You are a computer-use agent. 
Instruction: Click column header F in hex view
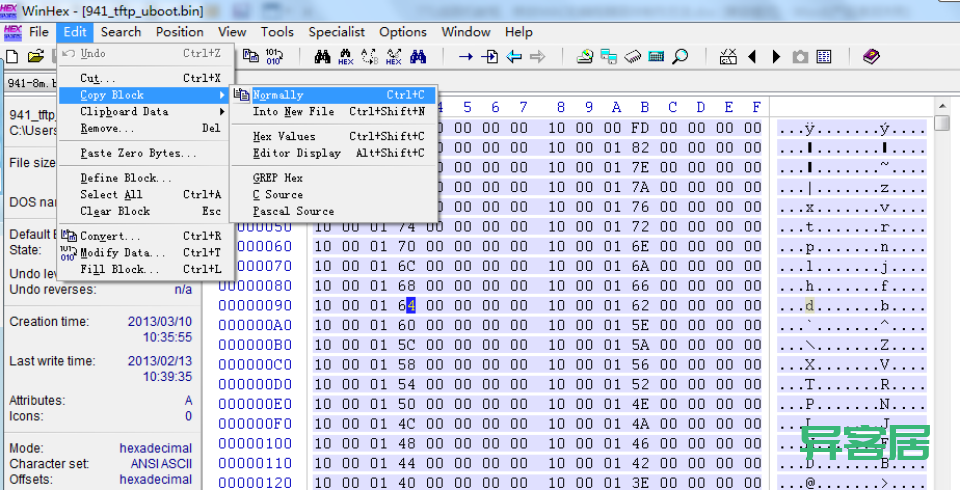pyautogui.click(x=757, y=107)
